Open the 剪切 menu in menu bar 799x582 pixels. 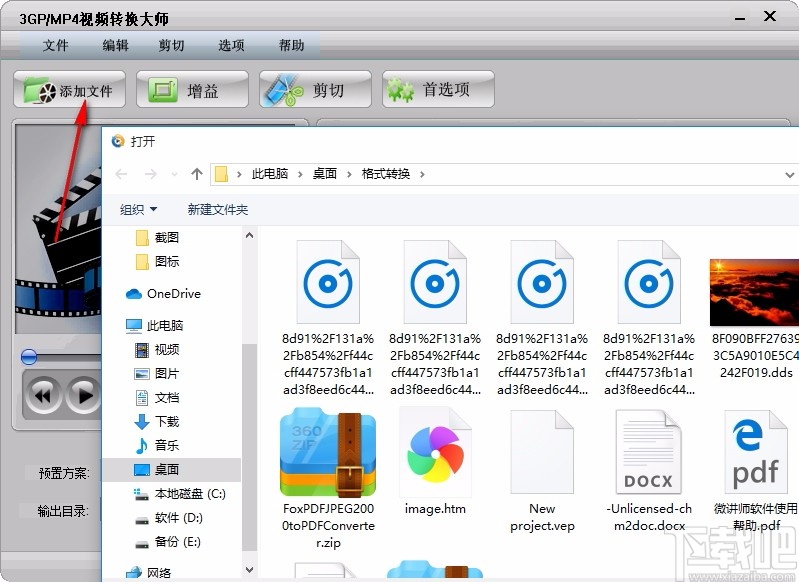click(171, 45)
